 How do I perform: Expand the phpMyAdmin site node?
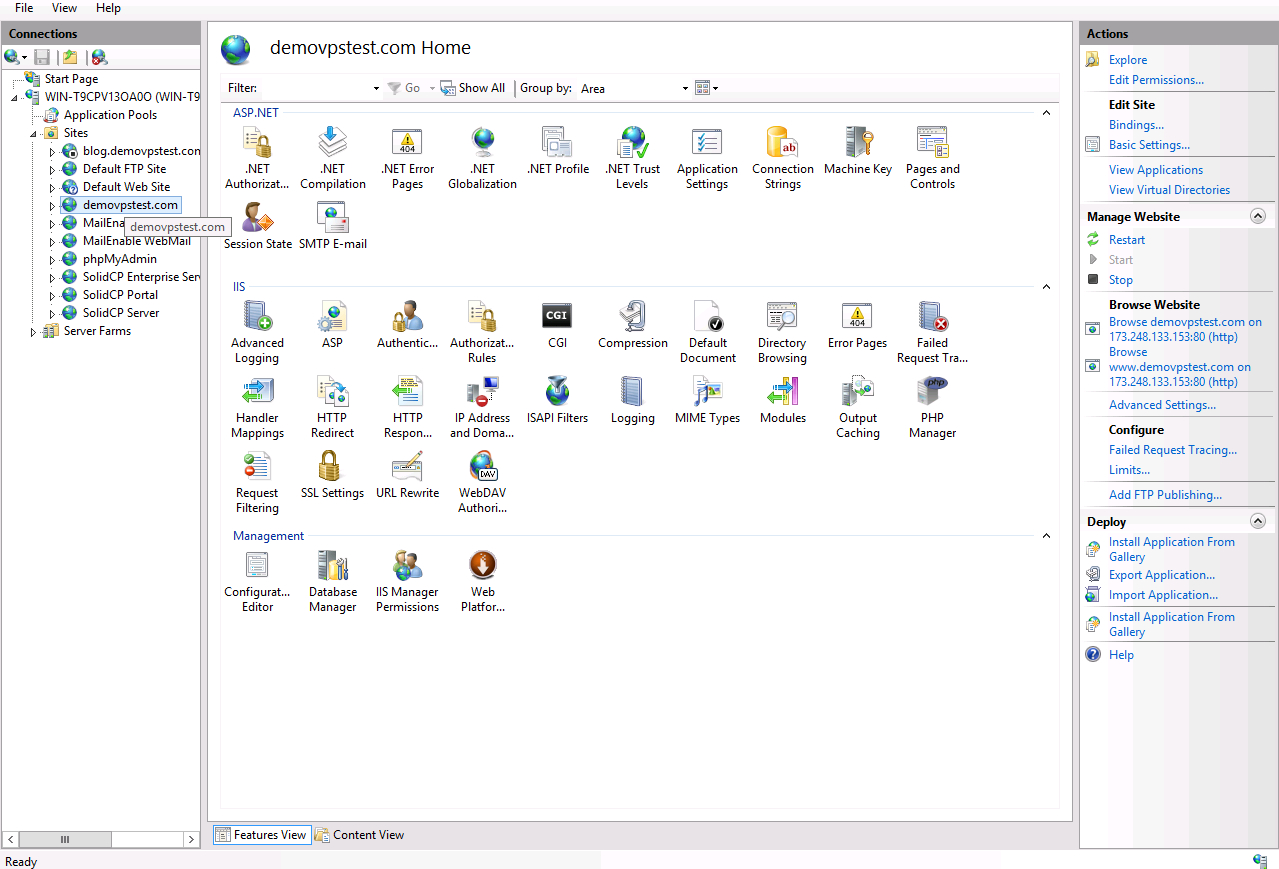pyautogui.click(x=53, y=260)
